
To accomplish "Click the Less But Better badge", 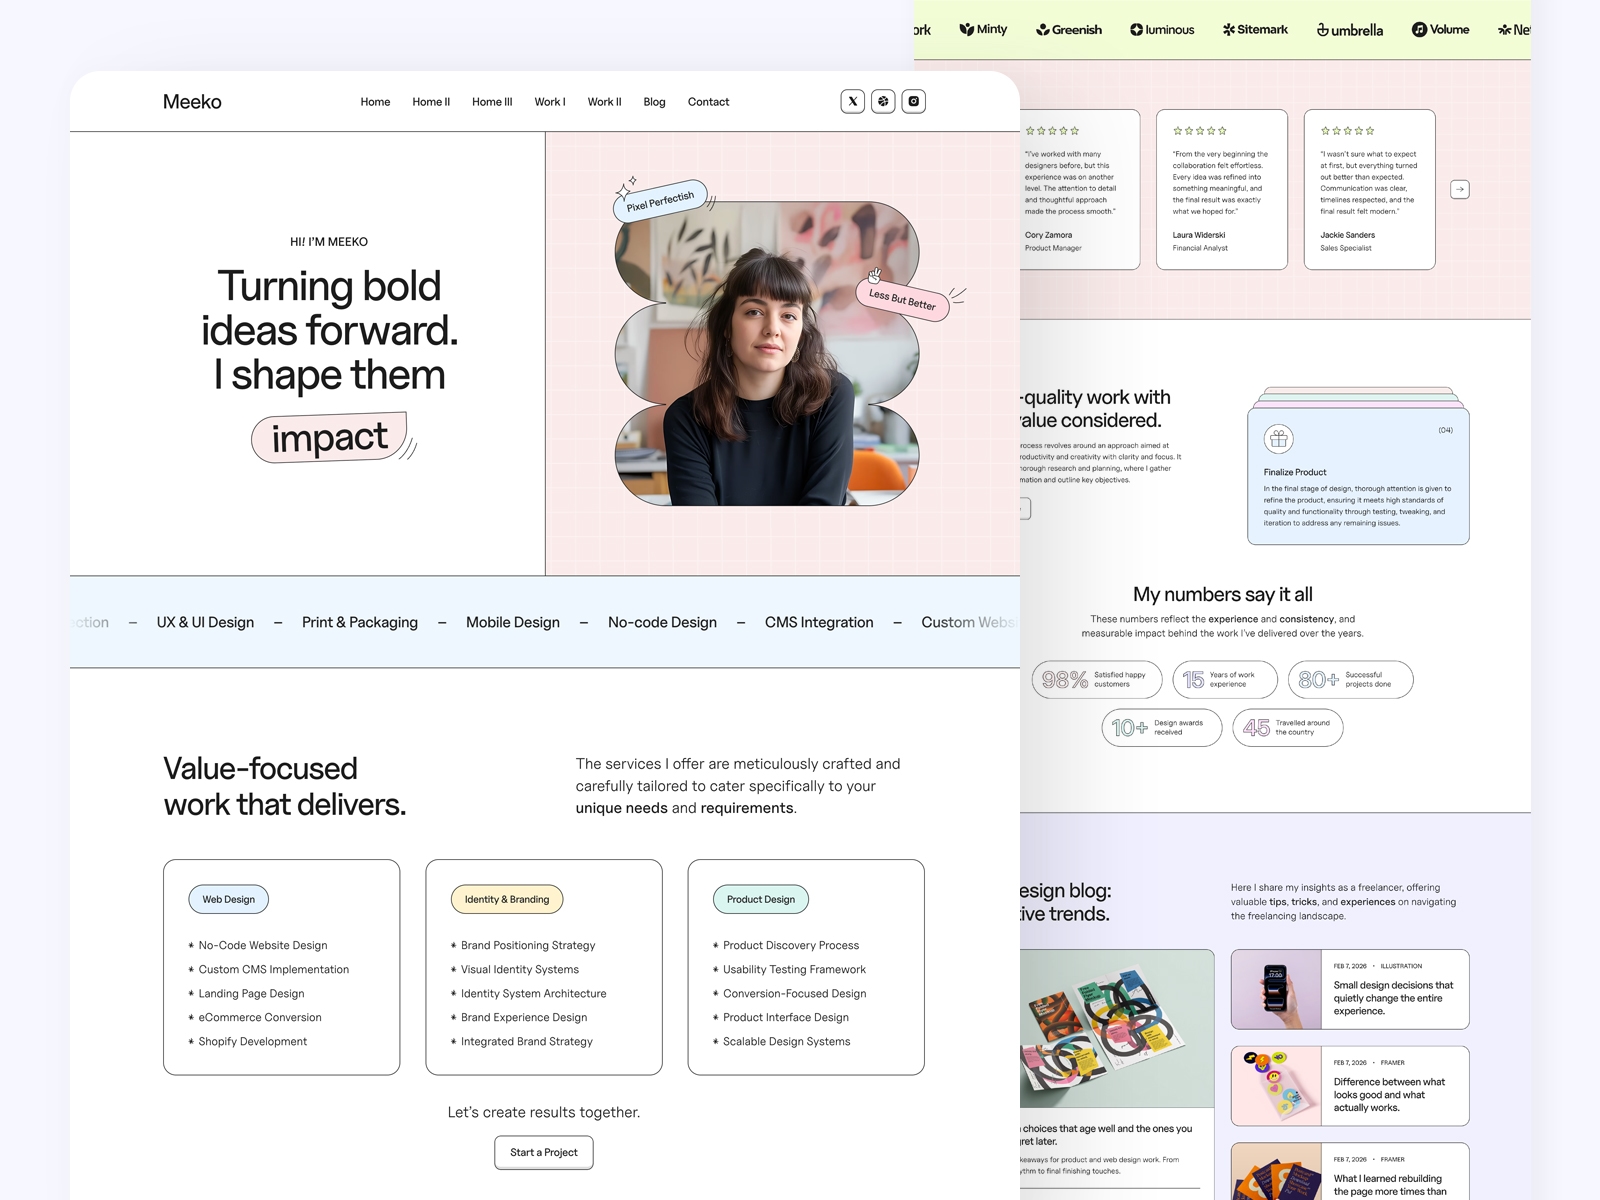I will [902, 299].
